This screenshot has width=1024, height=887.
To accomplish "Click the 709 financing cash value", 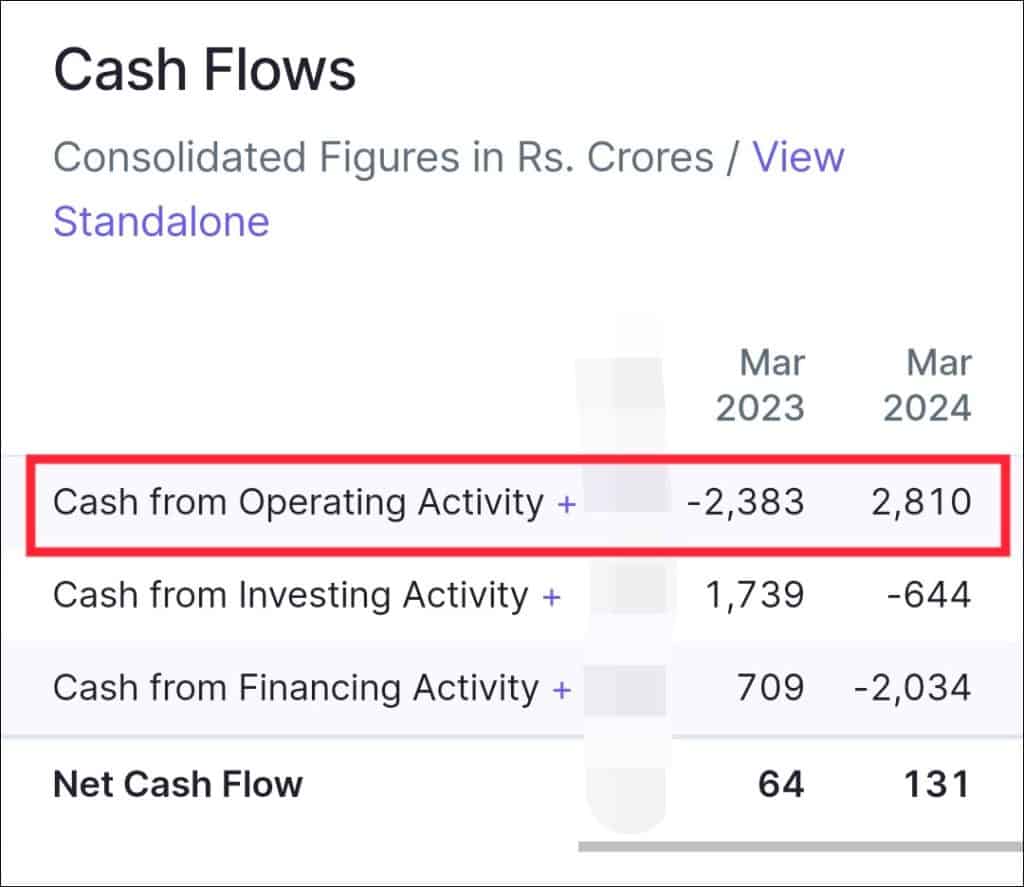I will (x=769, y=688).
